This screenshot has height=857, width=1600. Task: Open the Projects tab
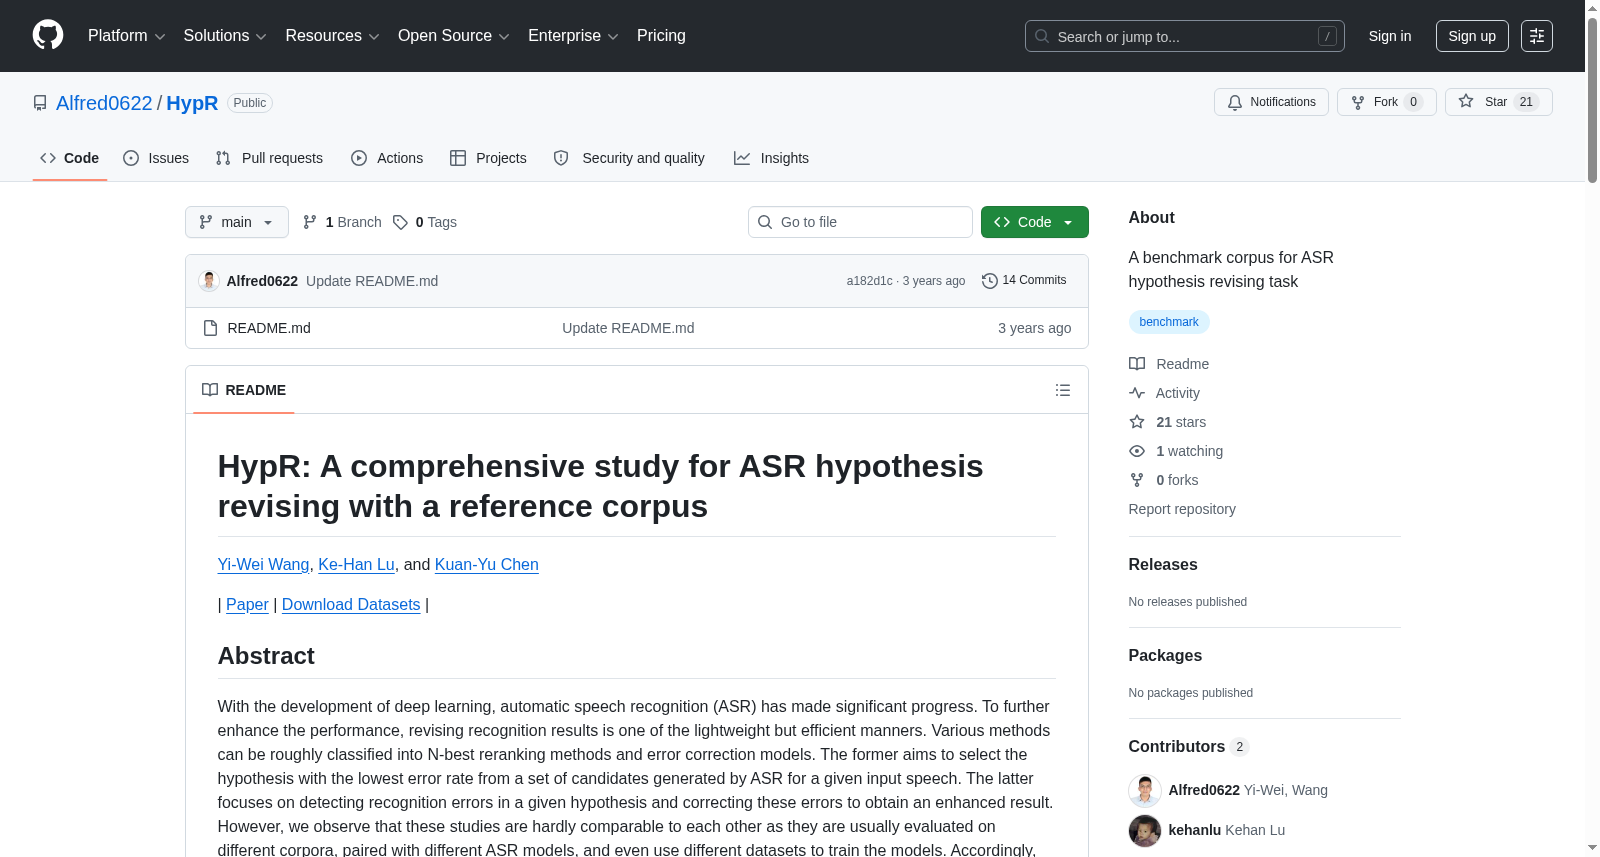point(488,158)
